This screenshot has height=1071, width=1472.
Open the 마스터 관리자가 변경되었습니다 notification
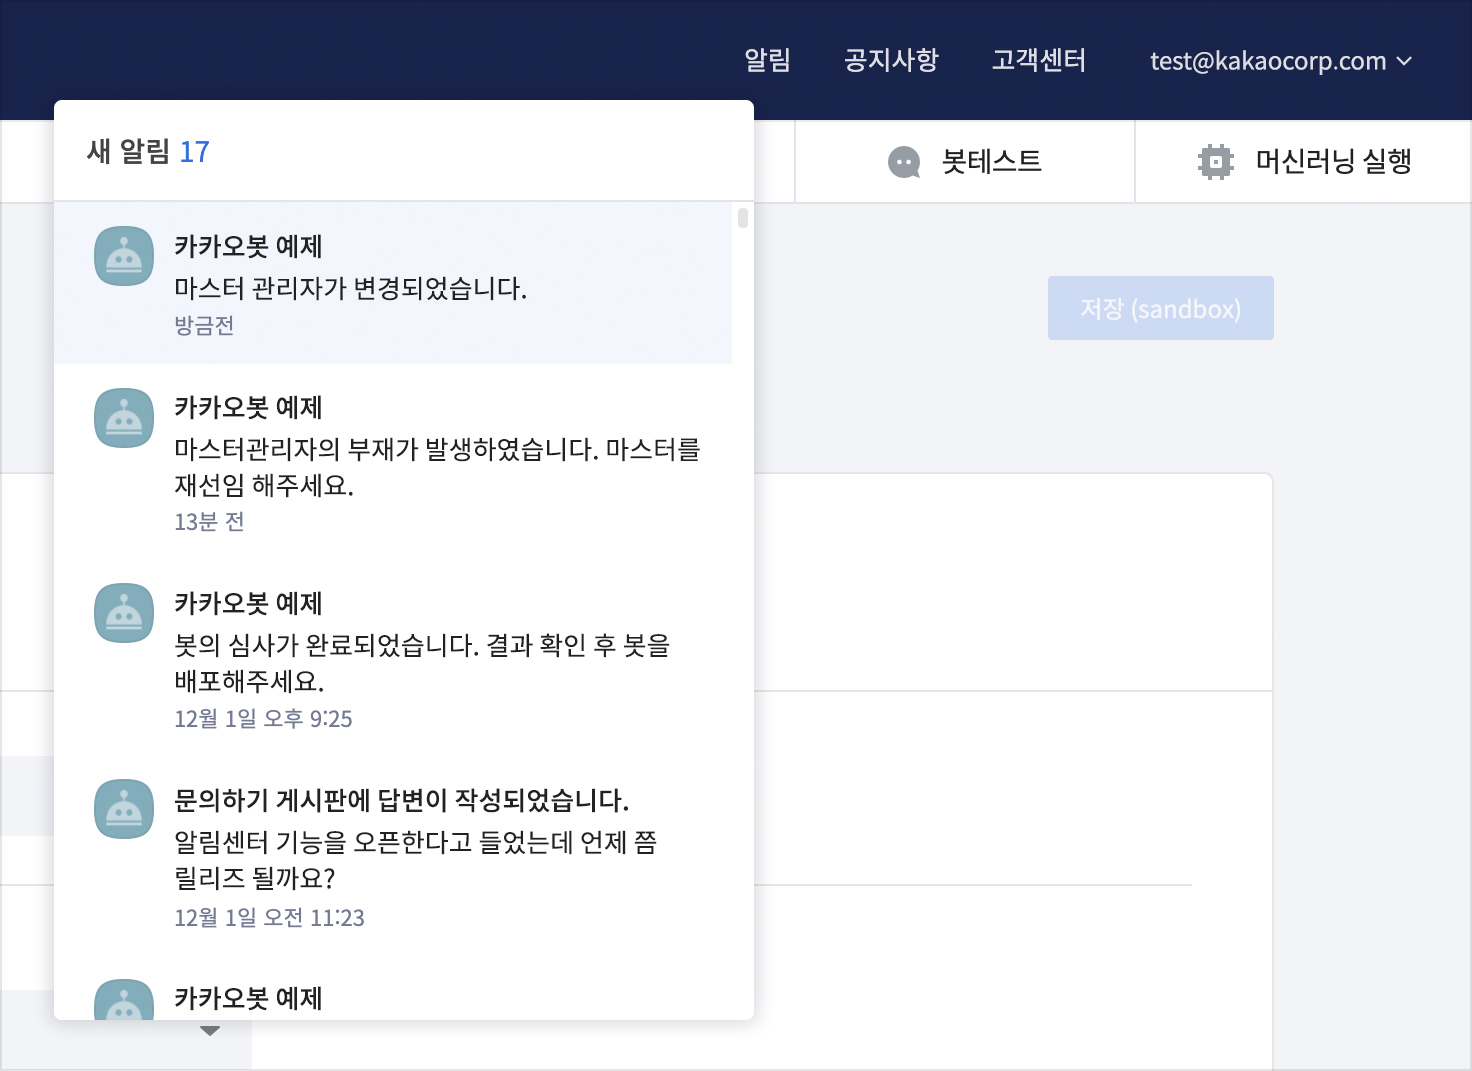(x=350, y=289)
